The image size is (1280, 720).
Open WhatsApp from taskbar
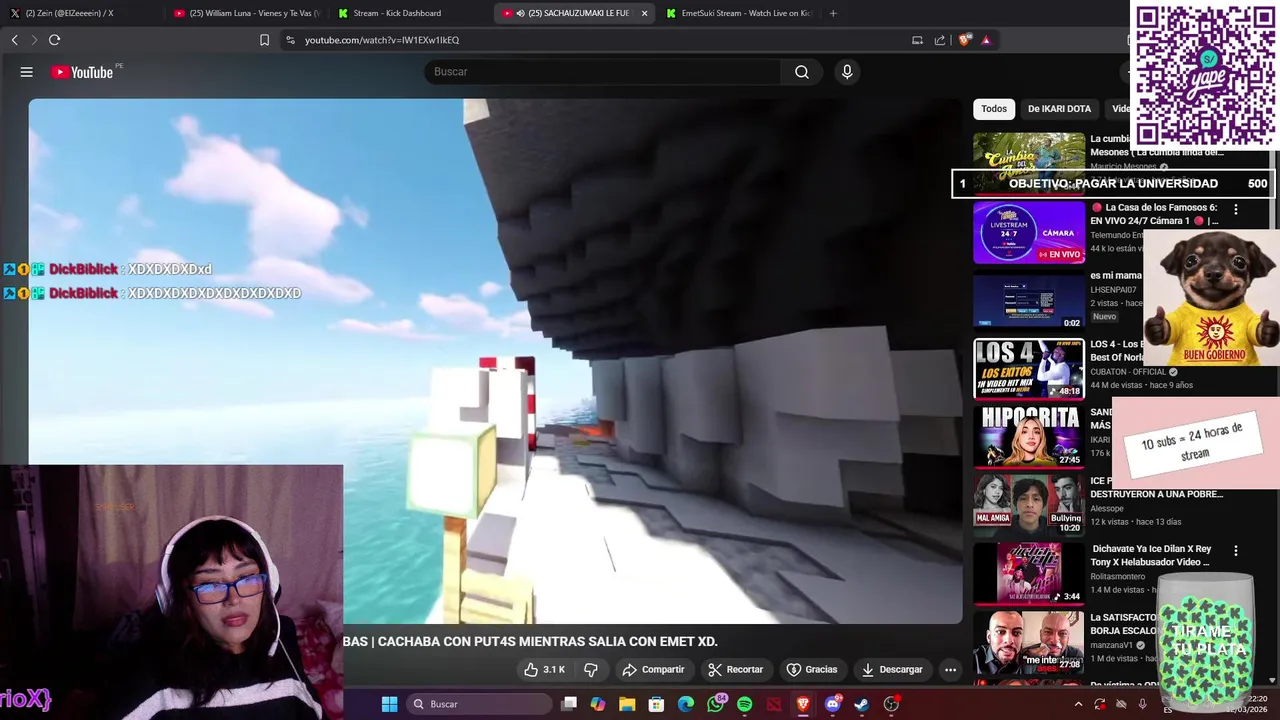(x=715, y=704)
